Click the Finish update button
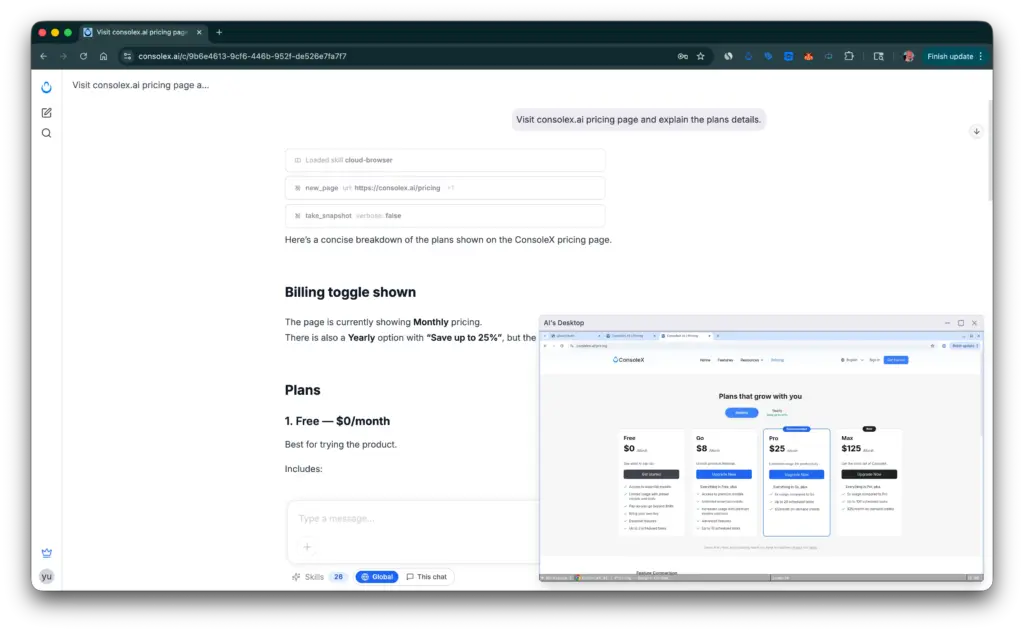 click(949, 57)
